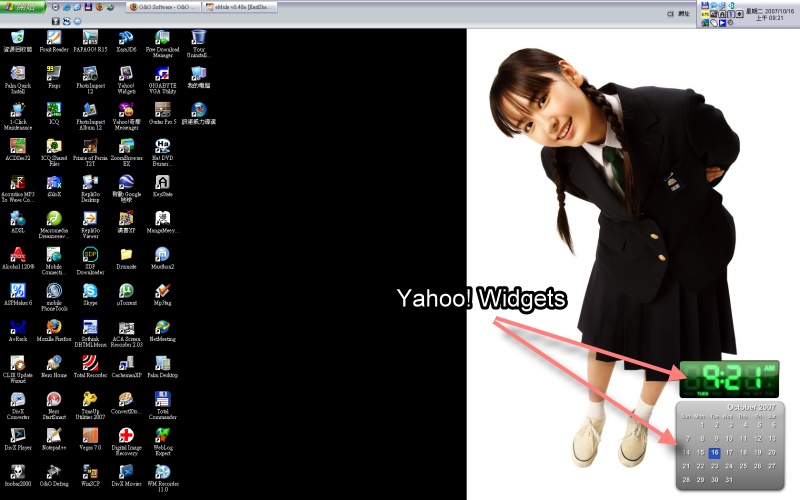Screen dimensions: 800x500
Task: Open the ICQ desktop icon
Action: 54,113
